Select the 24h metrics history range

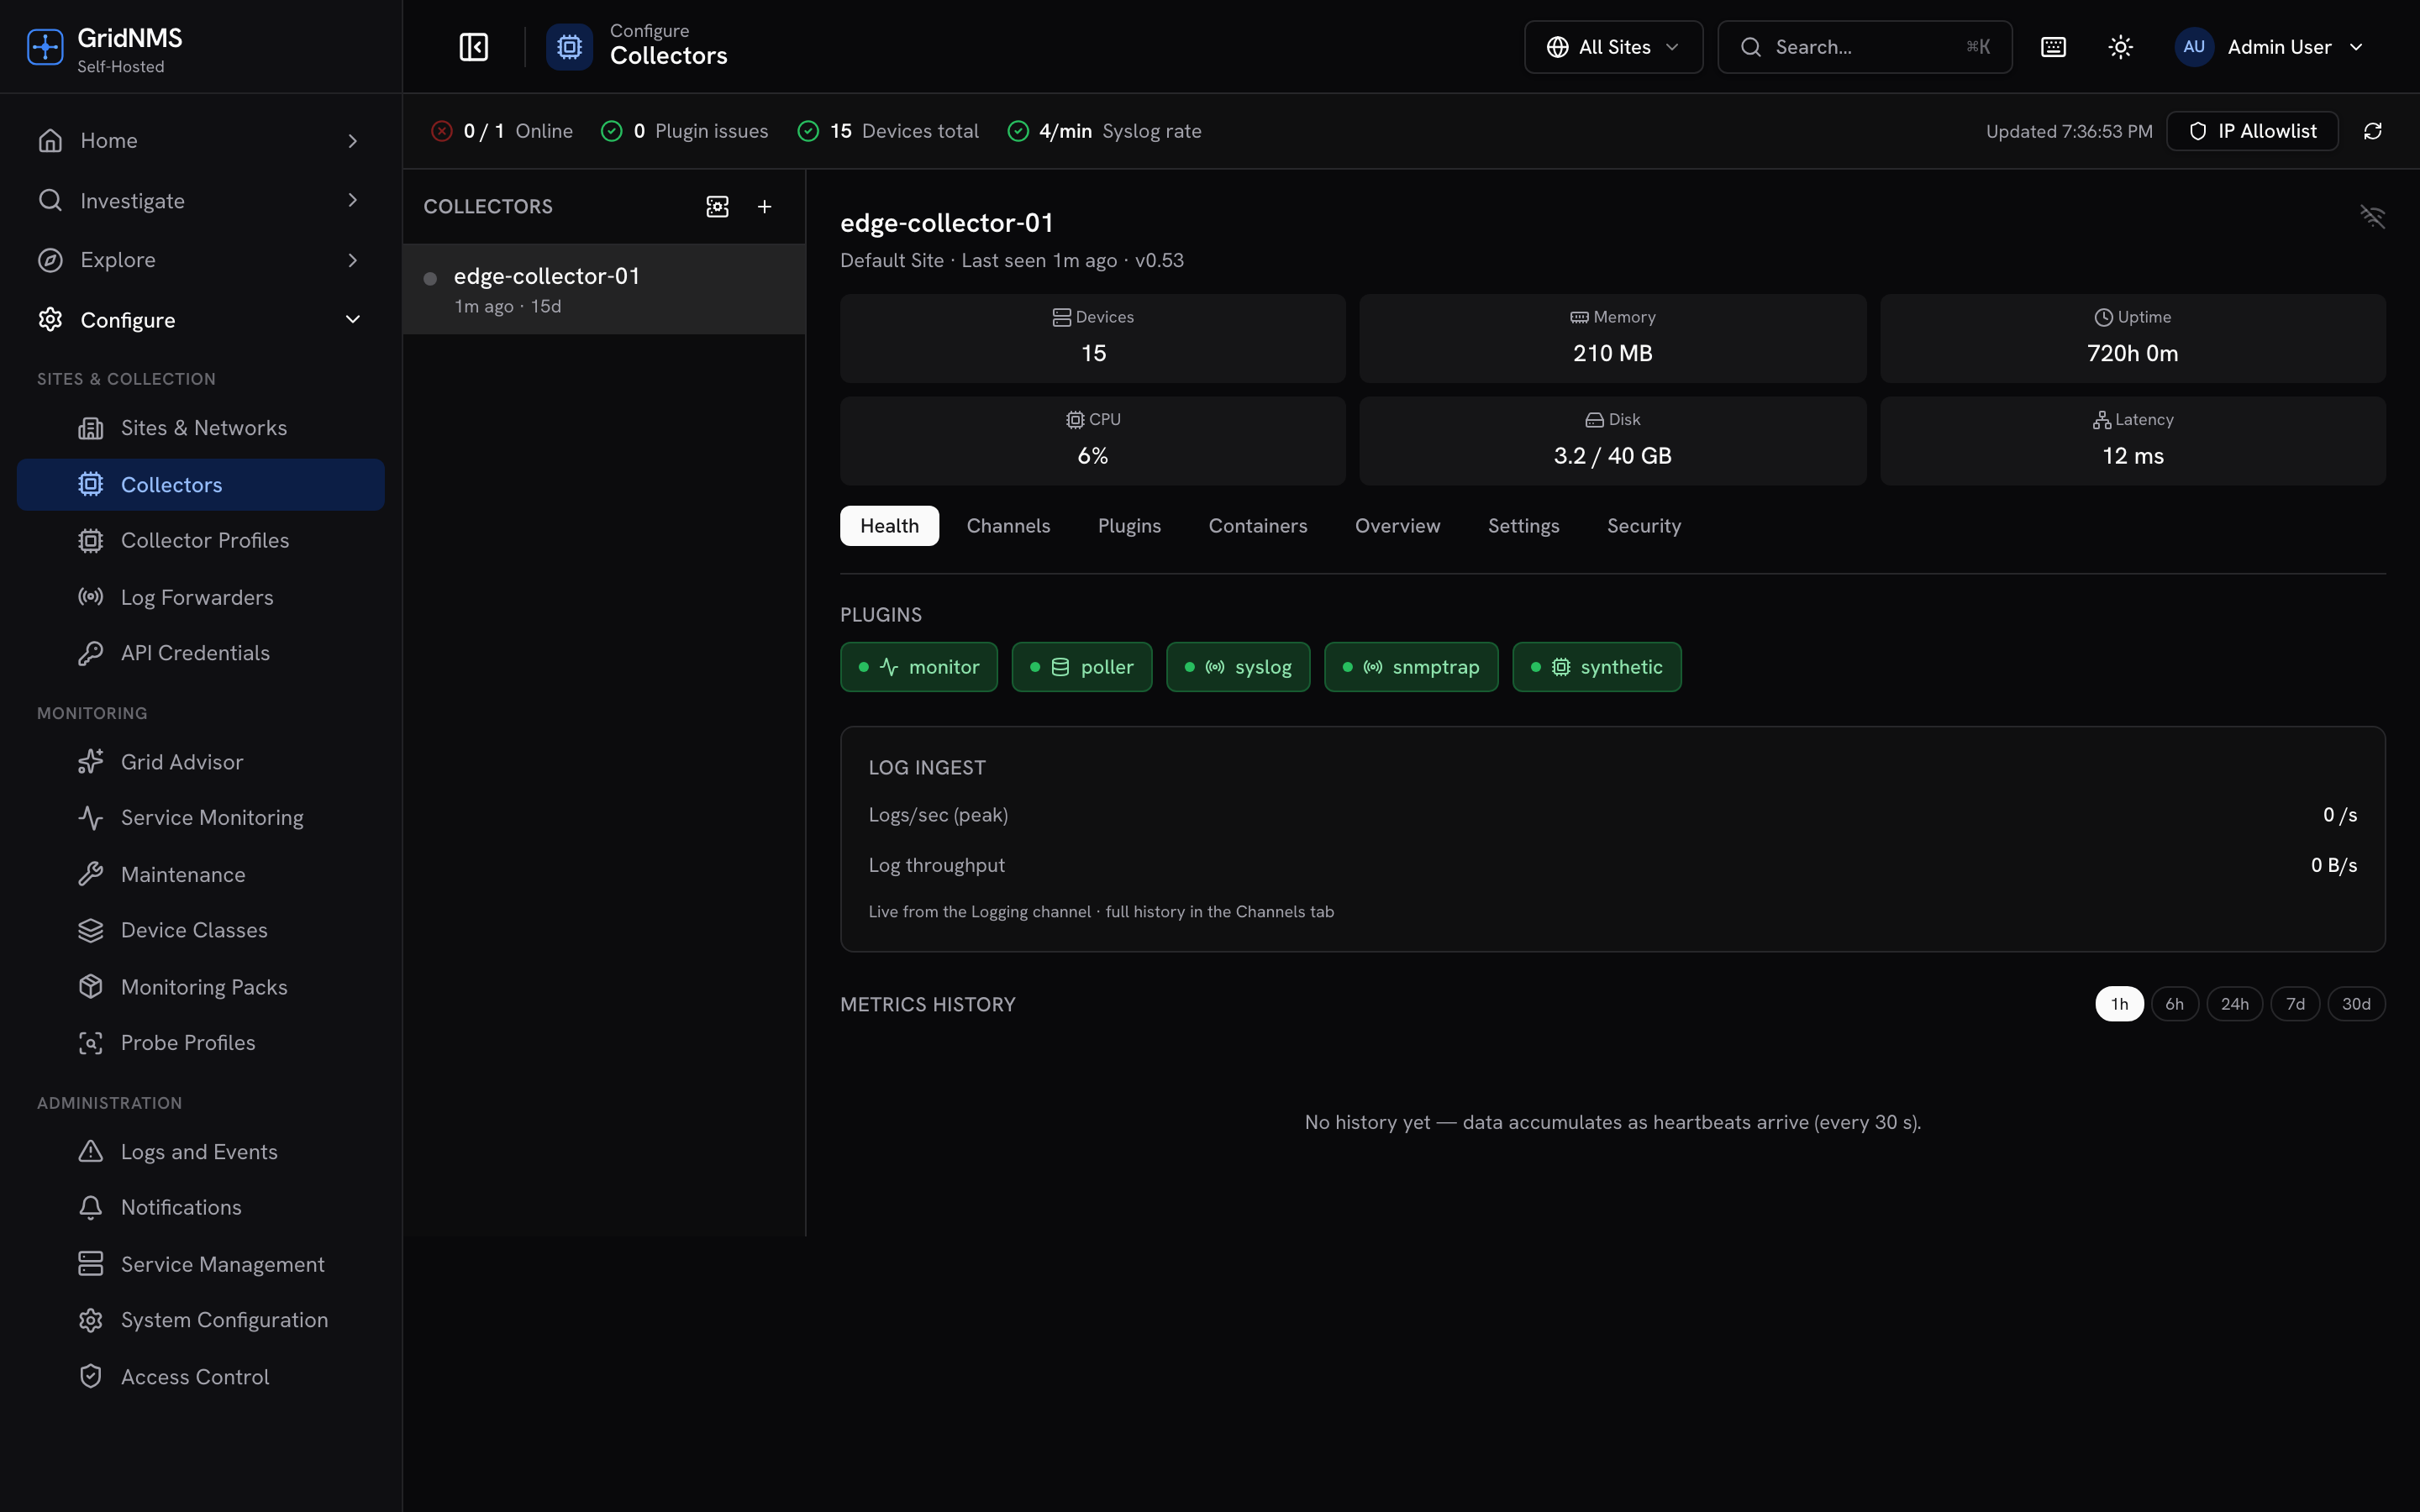[x=2234, y=1004]
